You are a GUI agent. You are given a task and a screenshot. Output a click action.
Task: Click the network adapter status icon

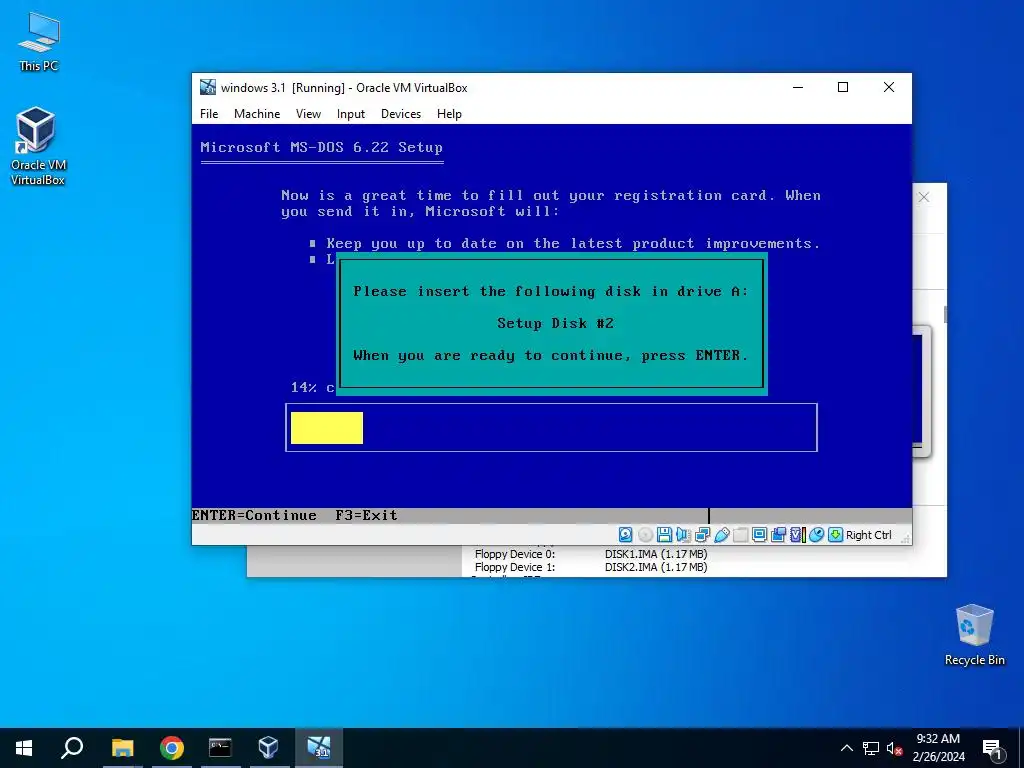(x=702, y=535)
